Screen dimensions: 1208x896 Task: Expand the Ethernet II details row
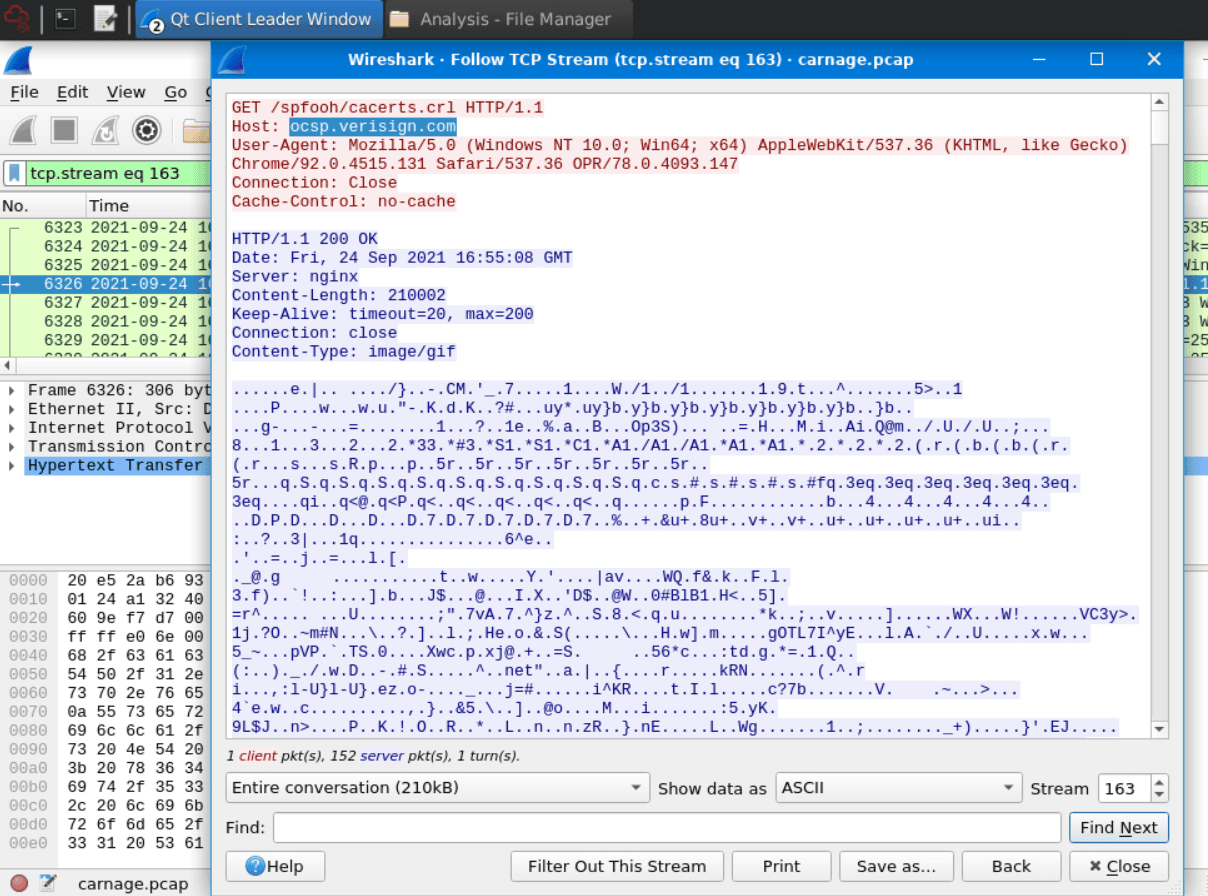(11, 409)
